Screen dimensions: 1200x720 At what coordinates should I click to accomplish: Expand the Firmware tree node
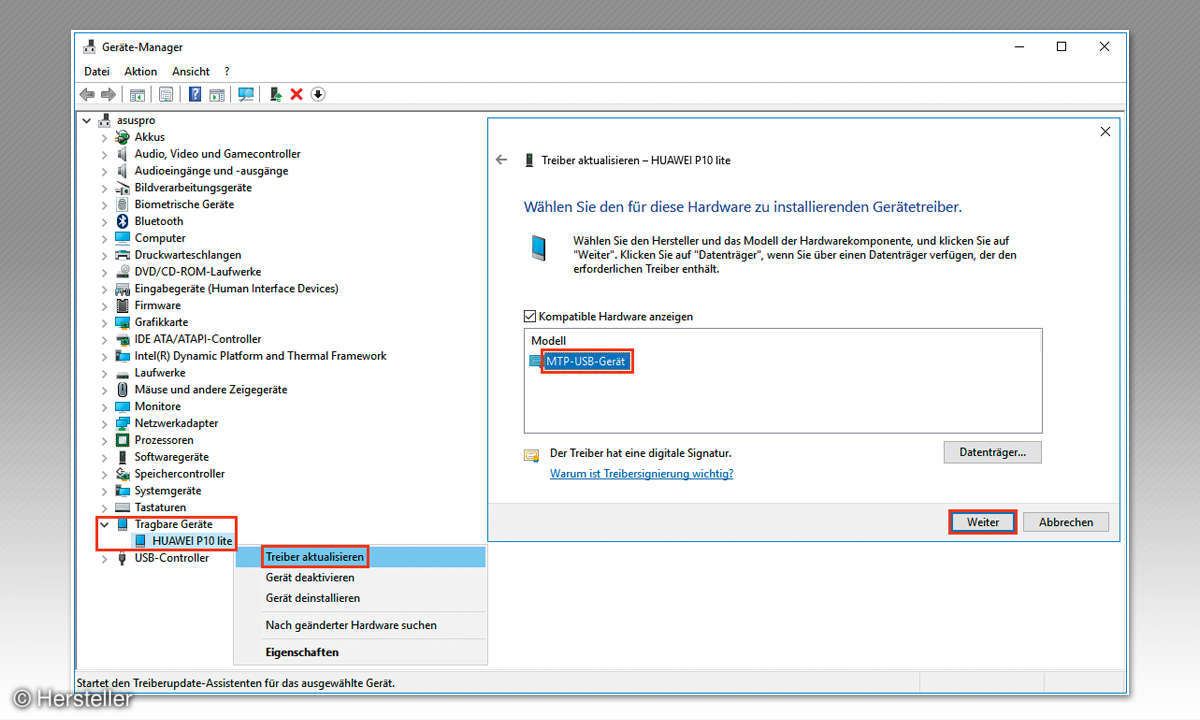104,305
